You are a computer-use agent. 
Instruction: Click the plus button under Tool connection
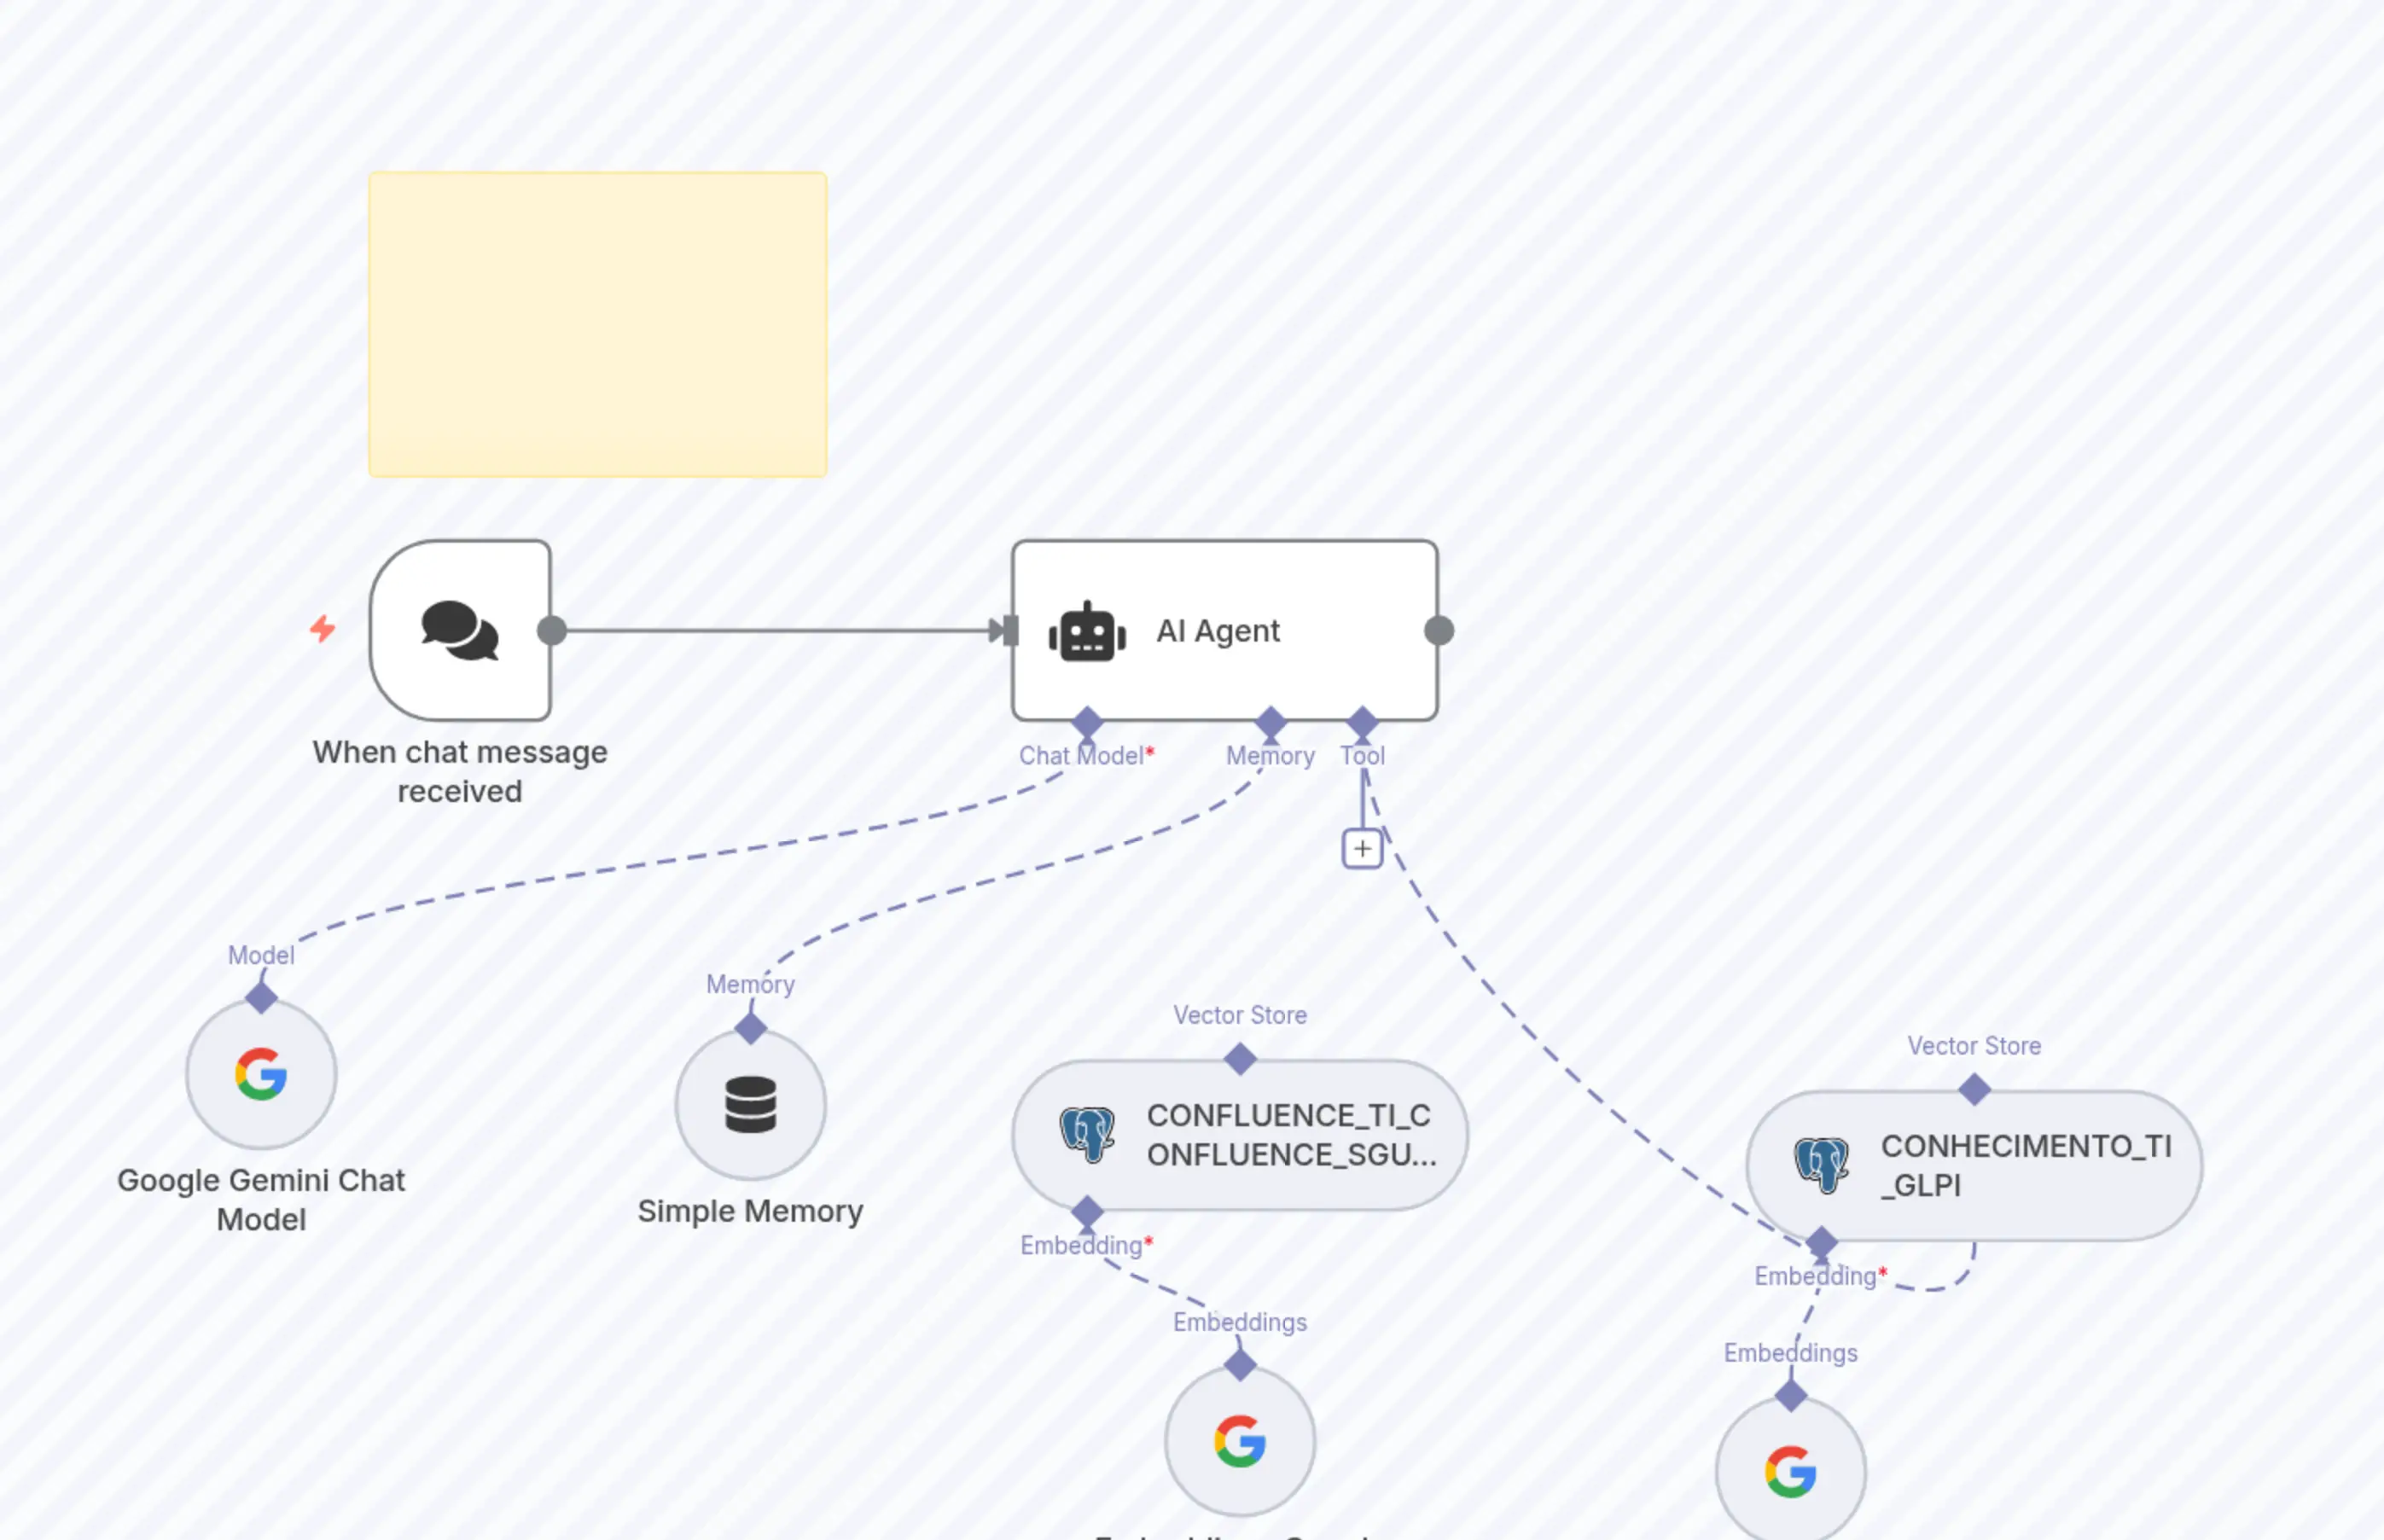click(x=1362, y=848)
